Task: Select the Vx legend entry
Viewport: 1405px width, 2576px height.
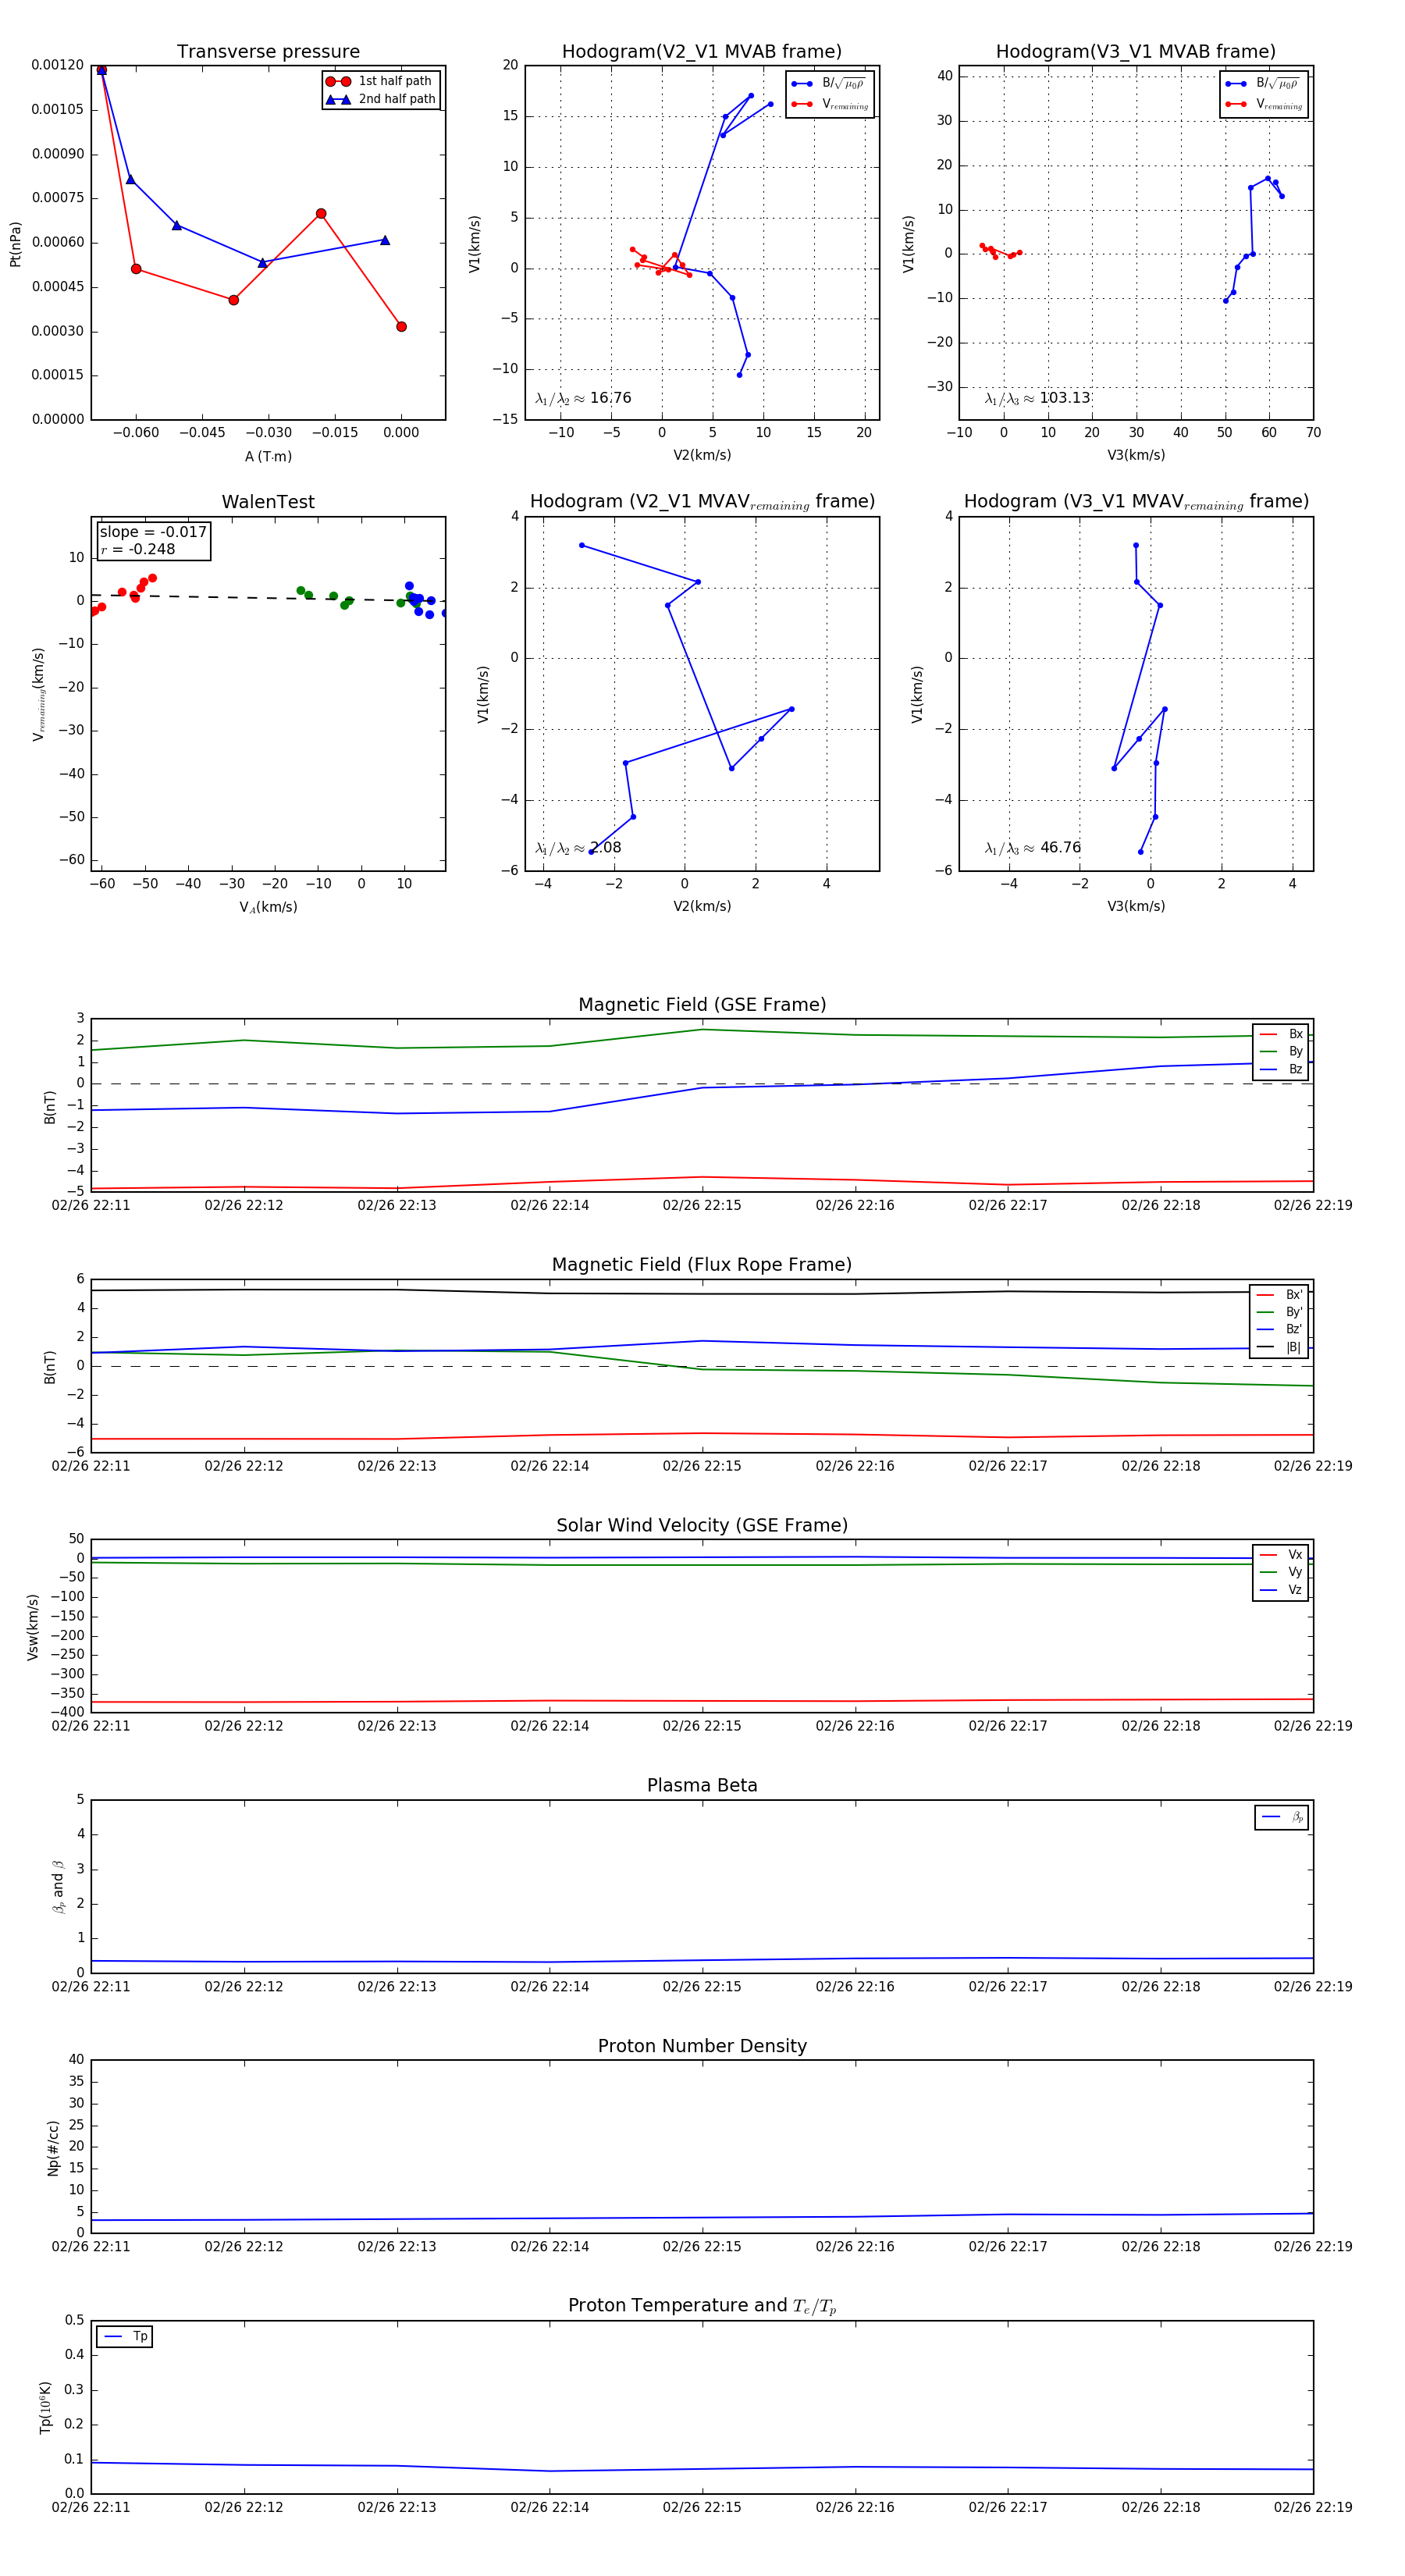Action: coord(1281,1555)
